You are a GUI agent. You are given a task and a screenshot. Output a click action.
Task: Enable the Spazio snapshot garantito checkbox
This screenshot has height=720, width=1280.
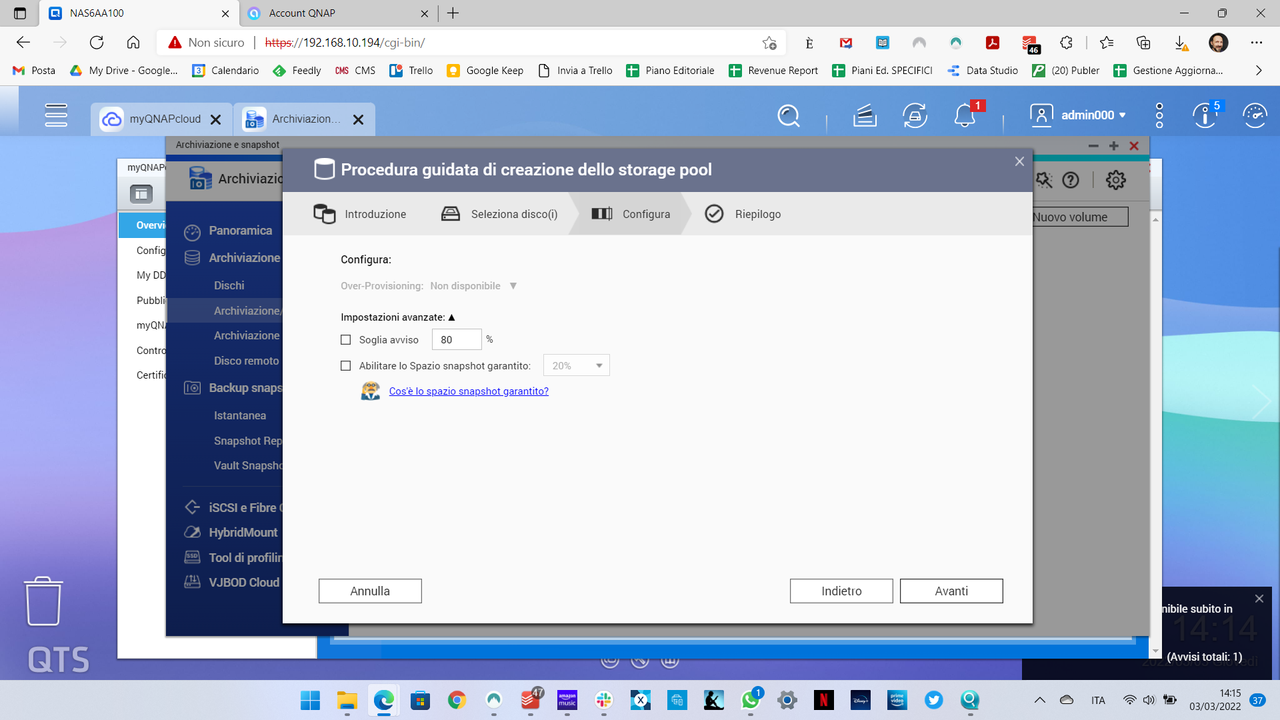click(346, 366)
